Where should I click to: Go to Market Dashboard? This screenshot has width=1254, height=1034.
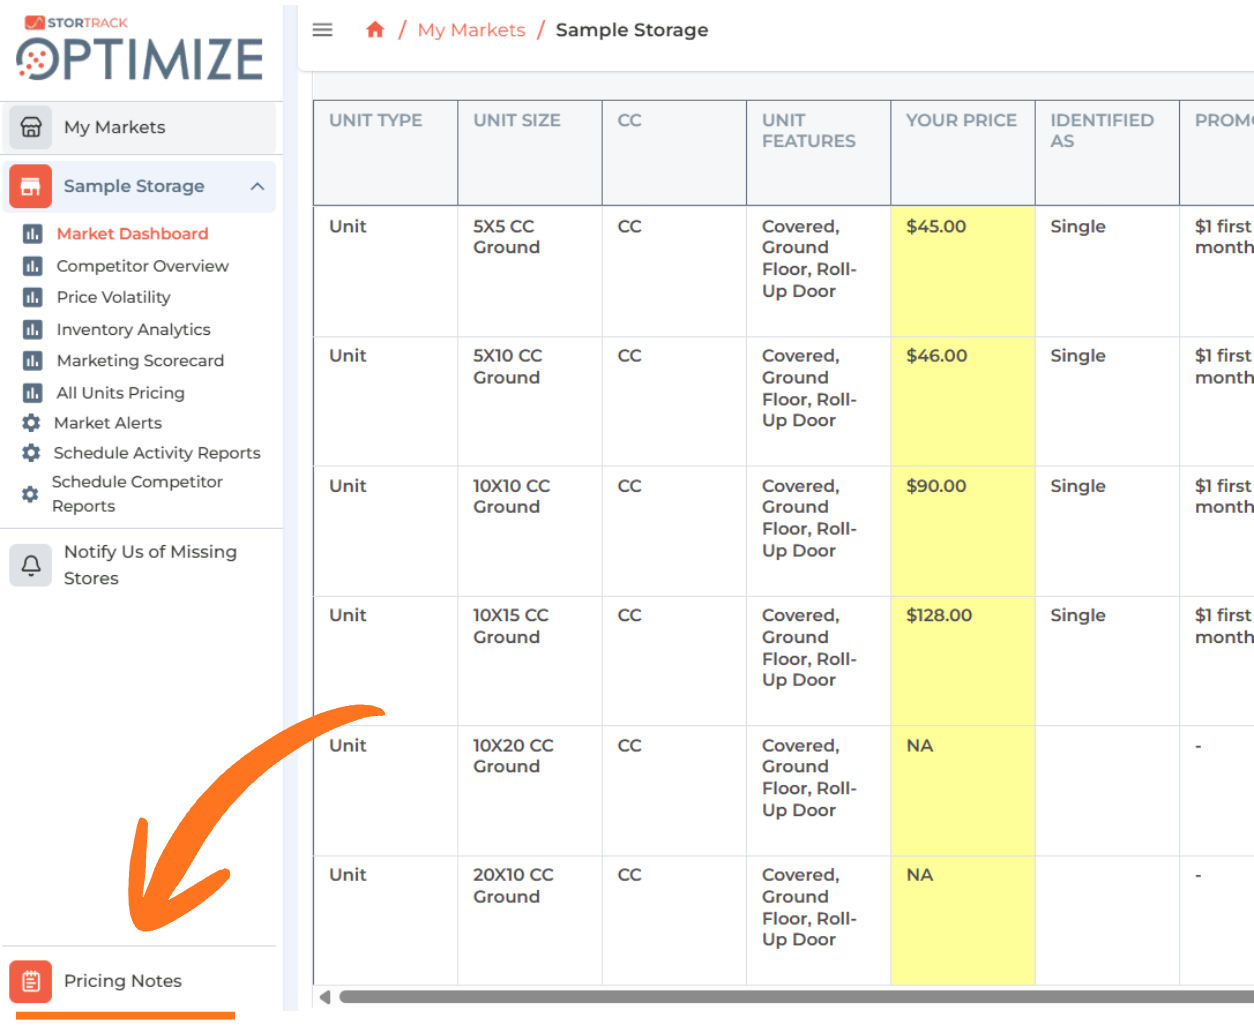[132, 234]
